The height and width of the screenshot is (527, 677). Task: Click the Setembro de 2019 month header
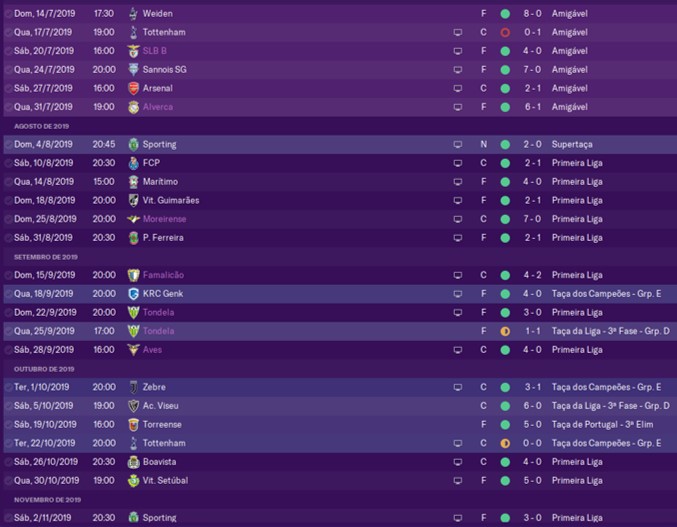pyautogui.click(x=47, y=257)
